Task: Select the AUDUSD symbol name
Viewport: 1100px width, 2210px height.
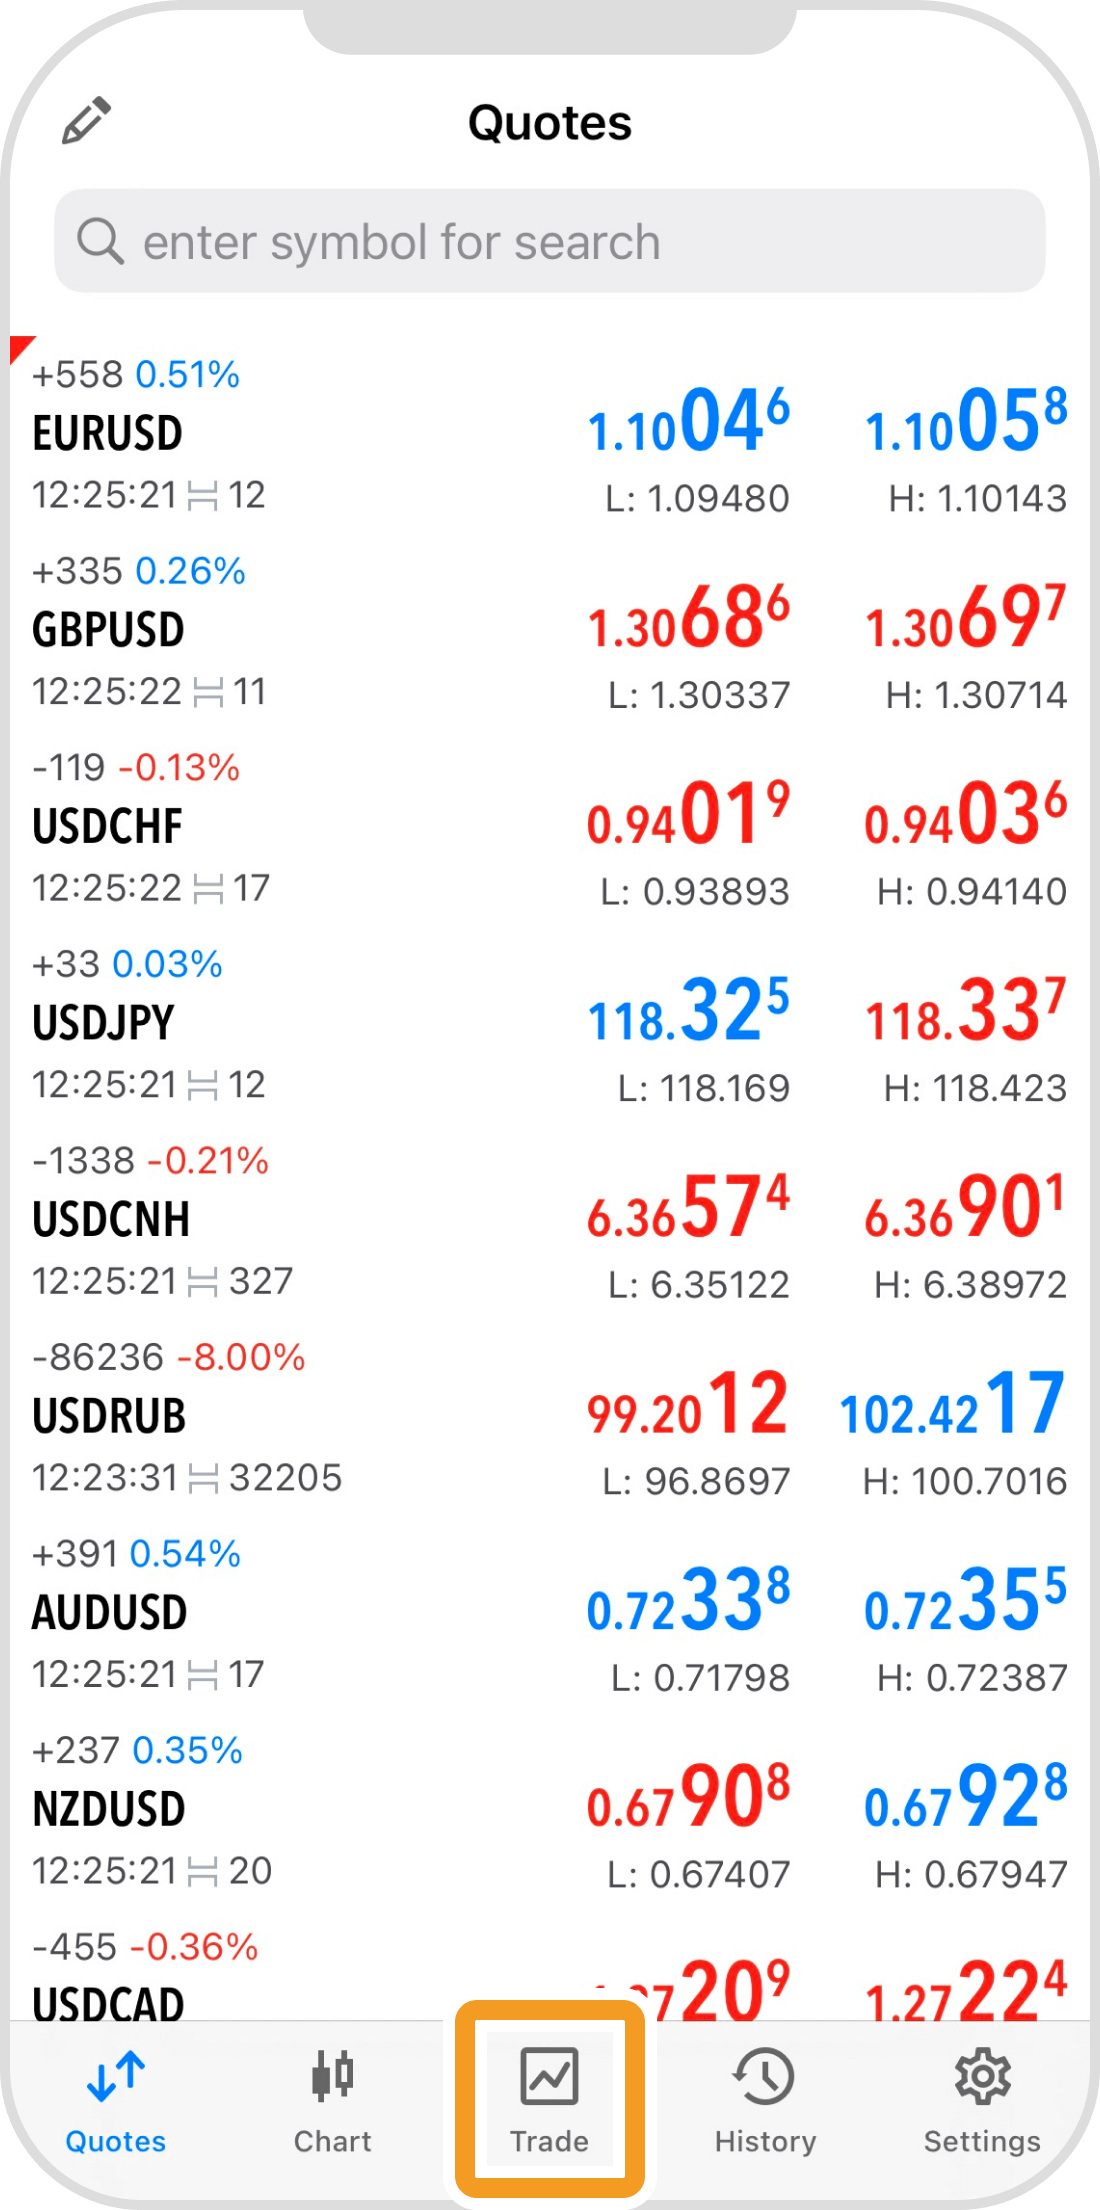Action: [x=110, y=1612]
